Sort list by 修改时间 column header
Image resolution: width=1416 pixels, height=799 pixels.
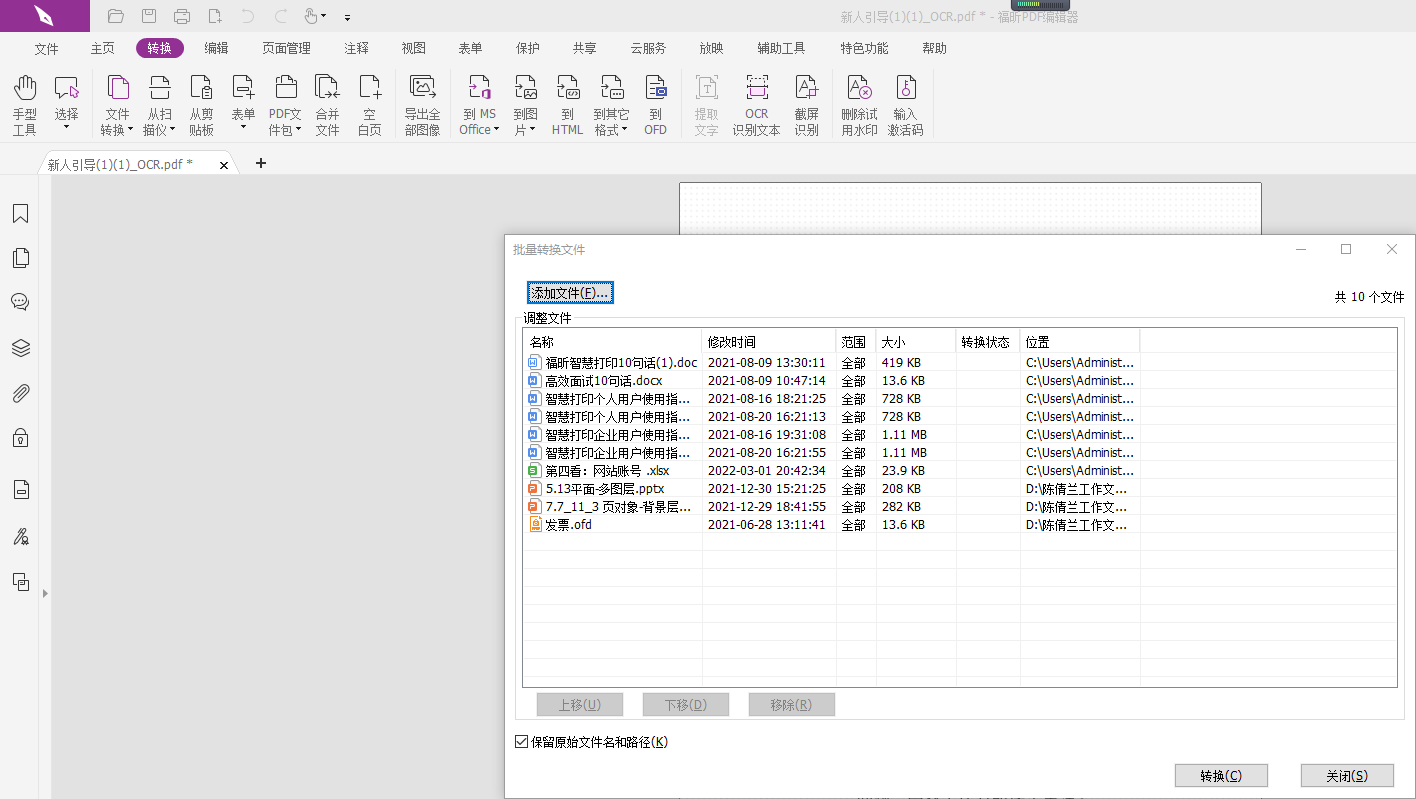(x=768, y=342)
